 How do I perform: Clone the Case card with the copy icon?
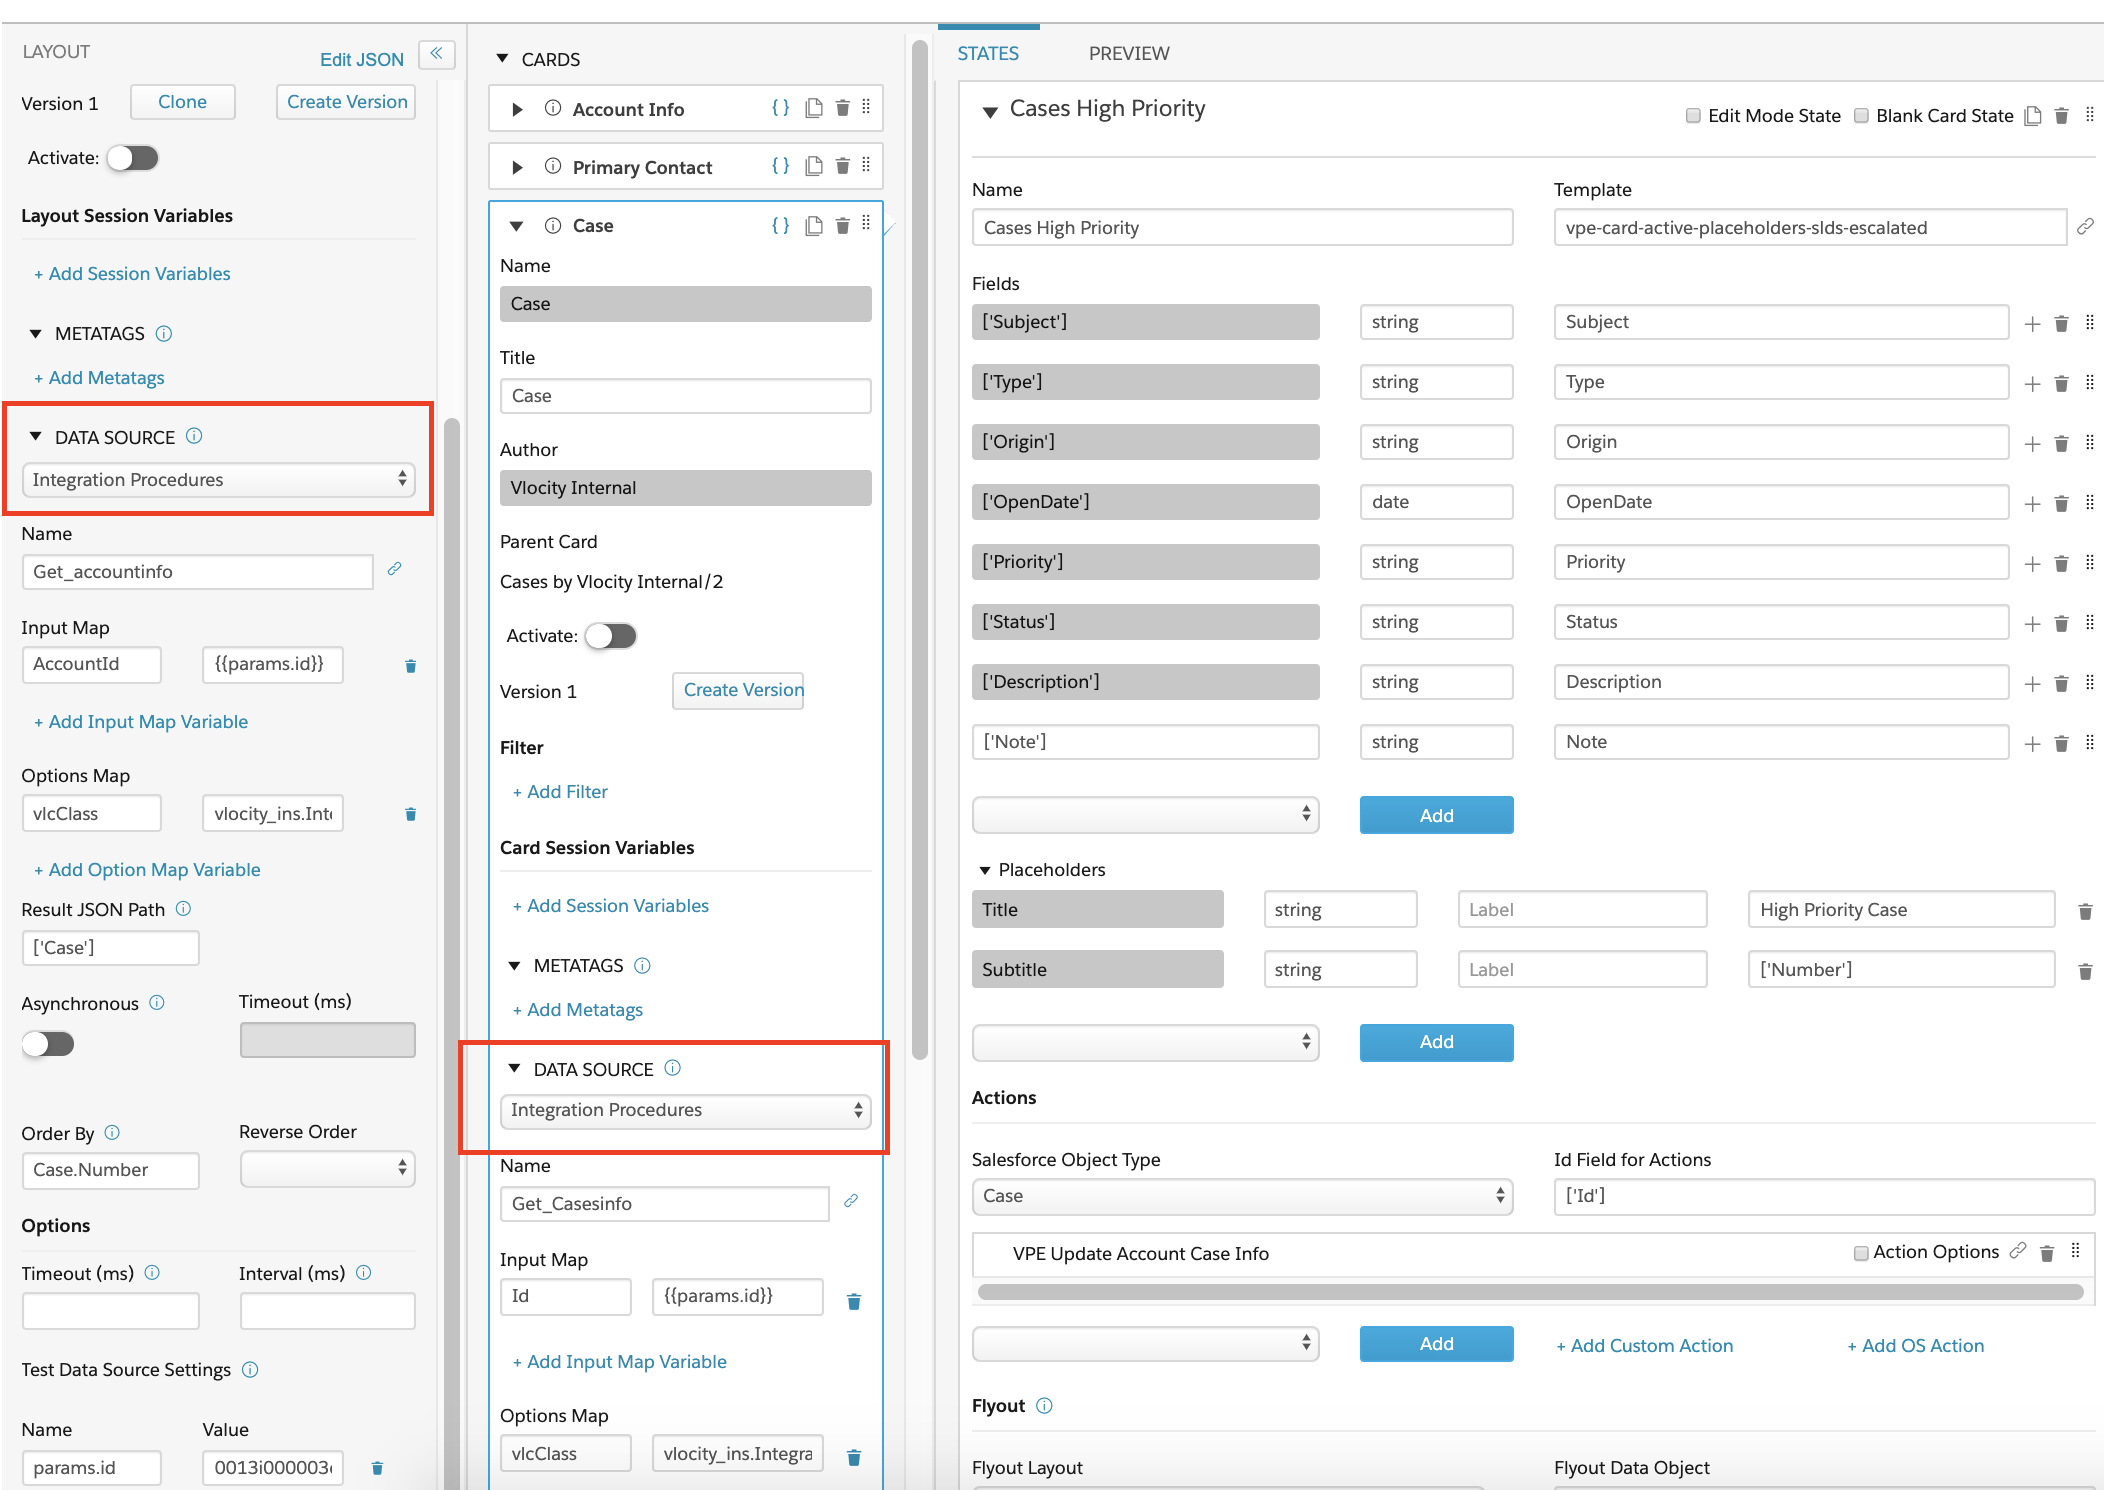pyautogui.click(x=814, y=225)
